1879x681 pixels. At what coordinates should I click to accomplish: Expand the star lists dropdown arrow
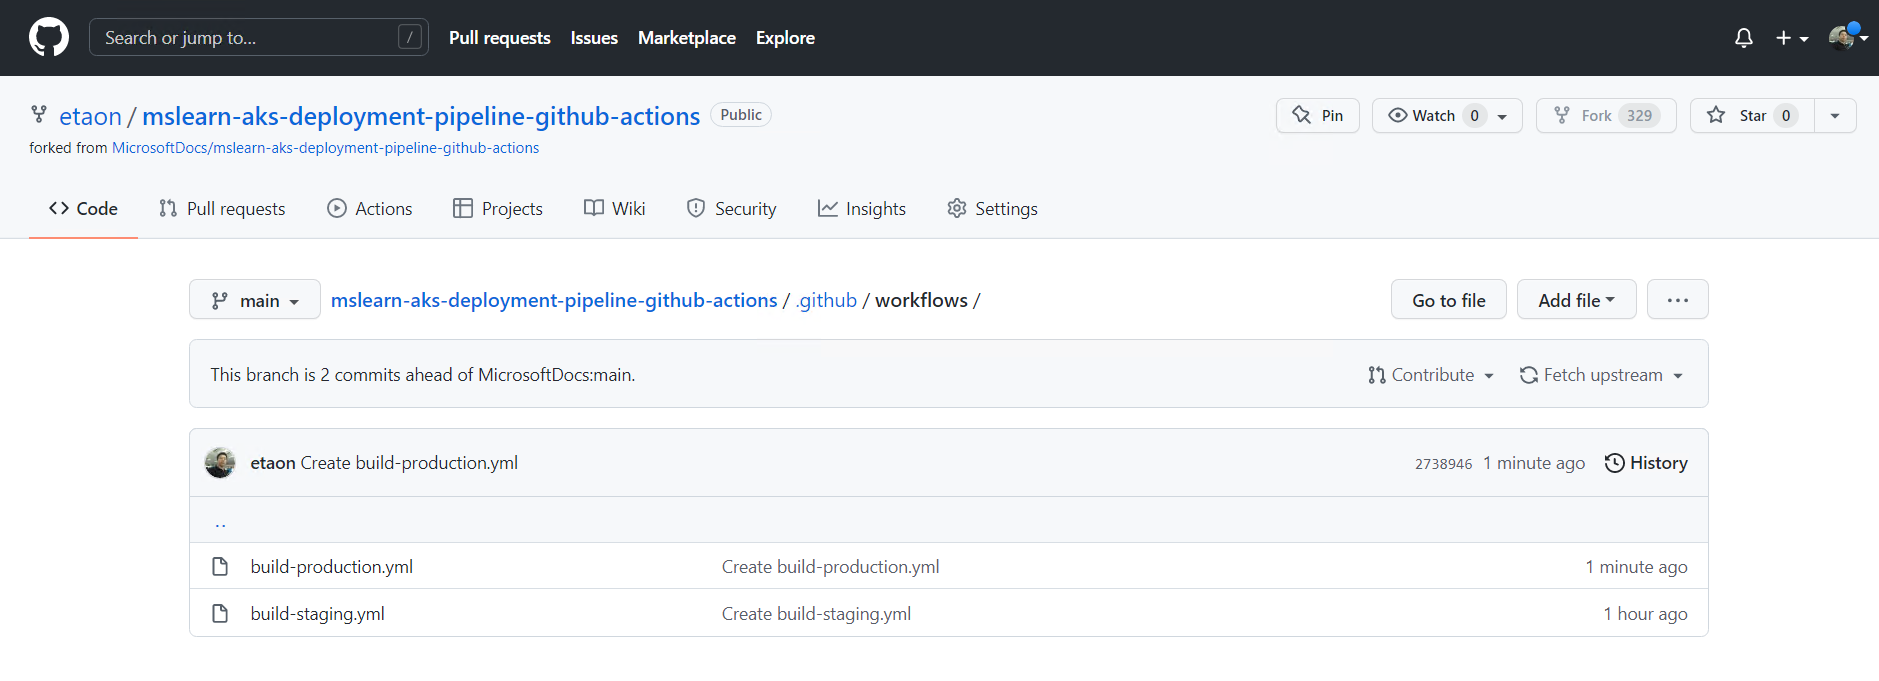point(1835,116)
